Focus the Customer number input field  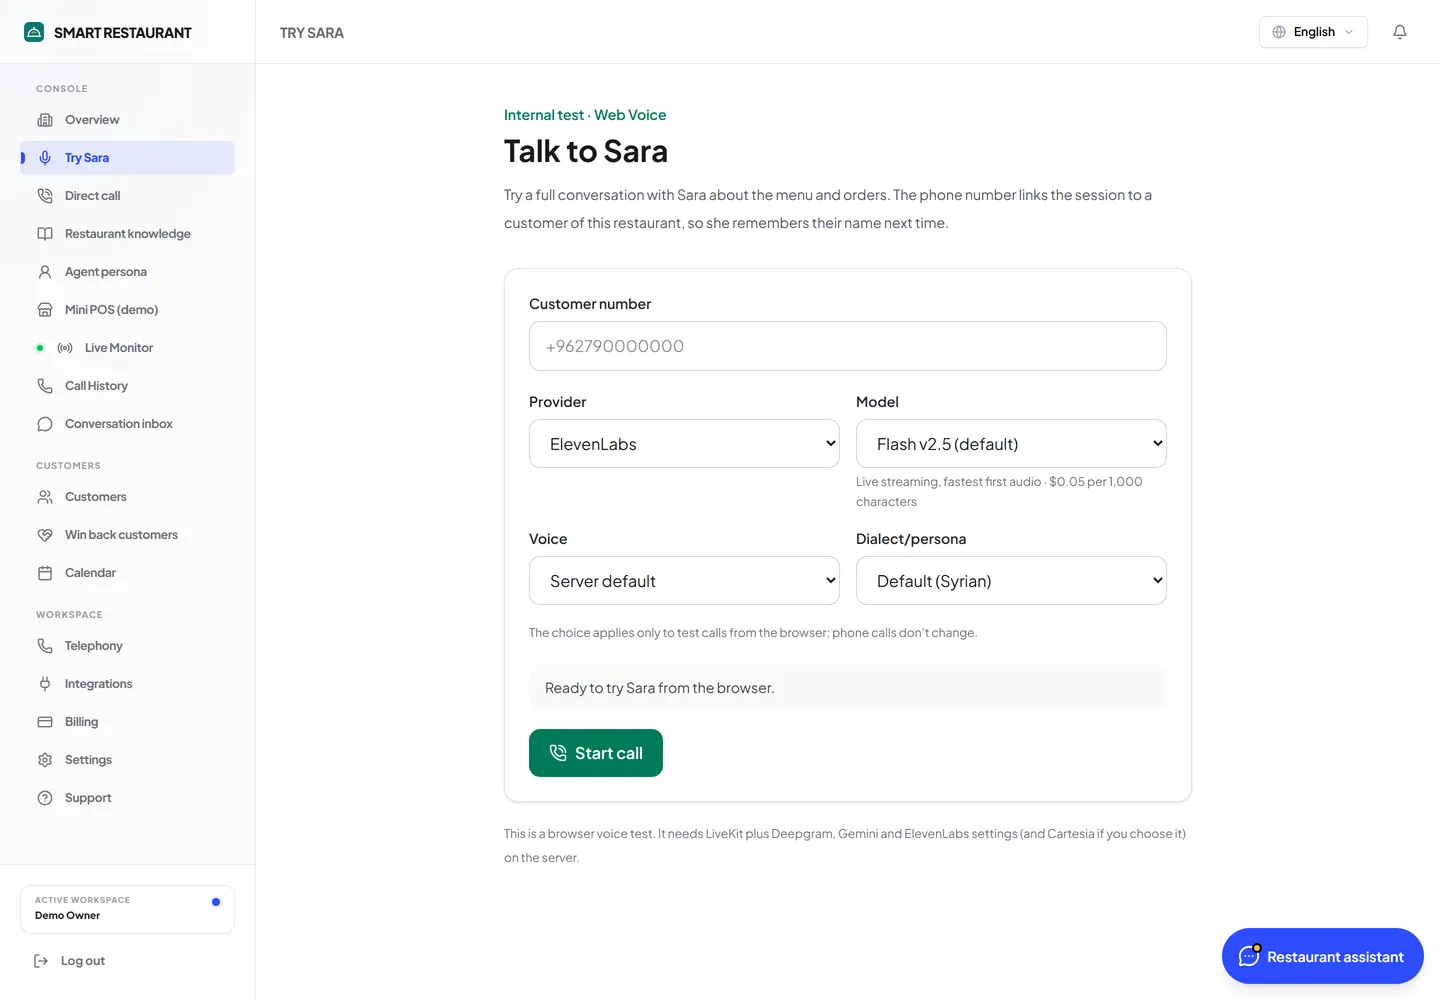pyautogui.click(x=848, y=346)
